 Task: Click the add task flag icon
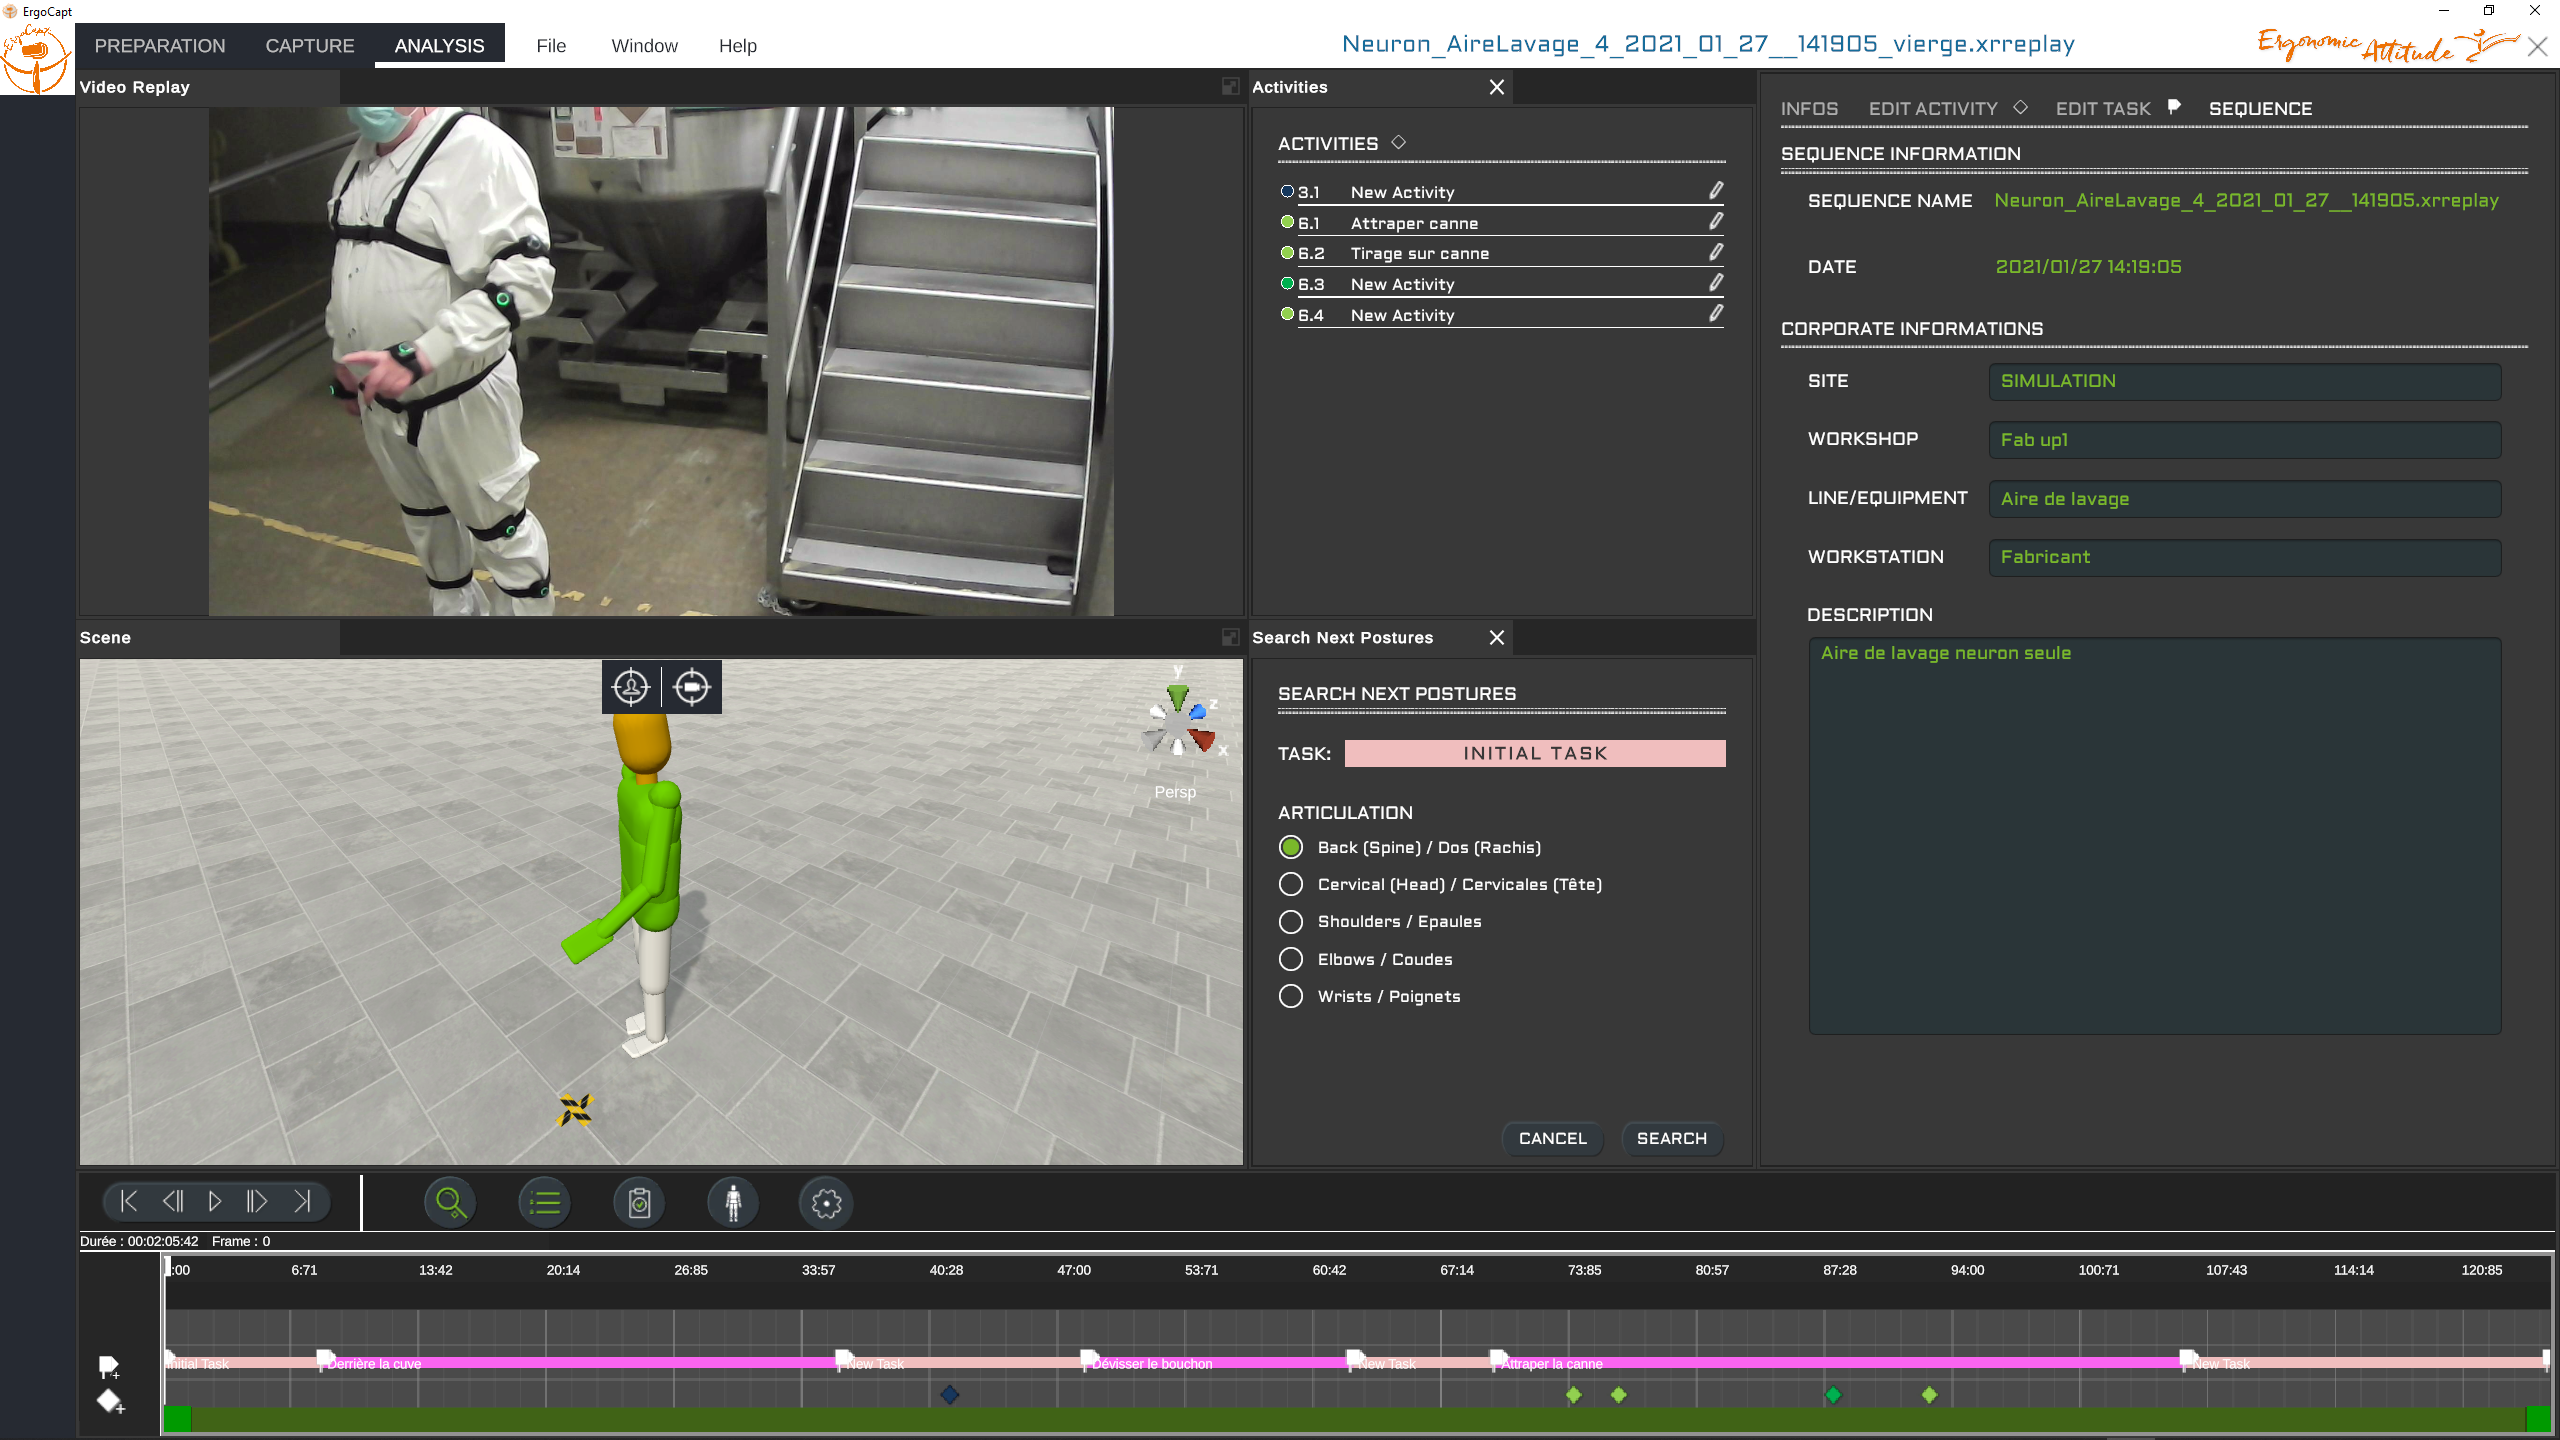[110, 1367]
